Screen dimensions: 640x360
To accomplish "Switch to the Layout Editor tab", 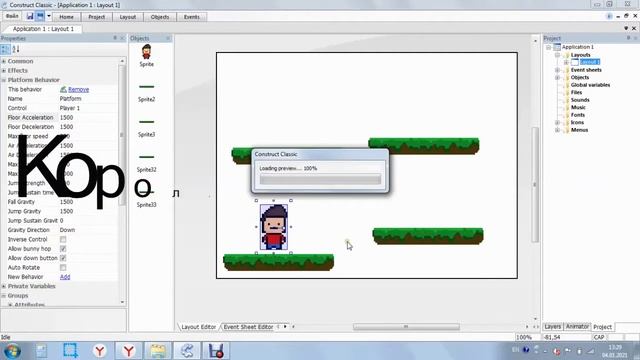I will click(198, 327).
